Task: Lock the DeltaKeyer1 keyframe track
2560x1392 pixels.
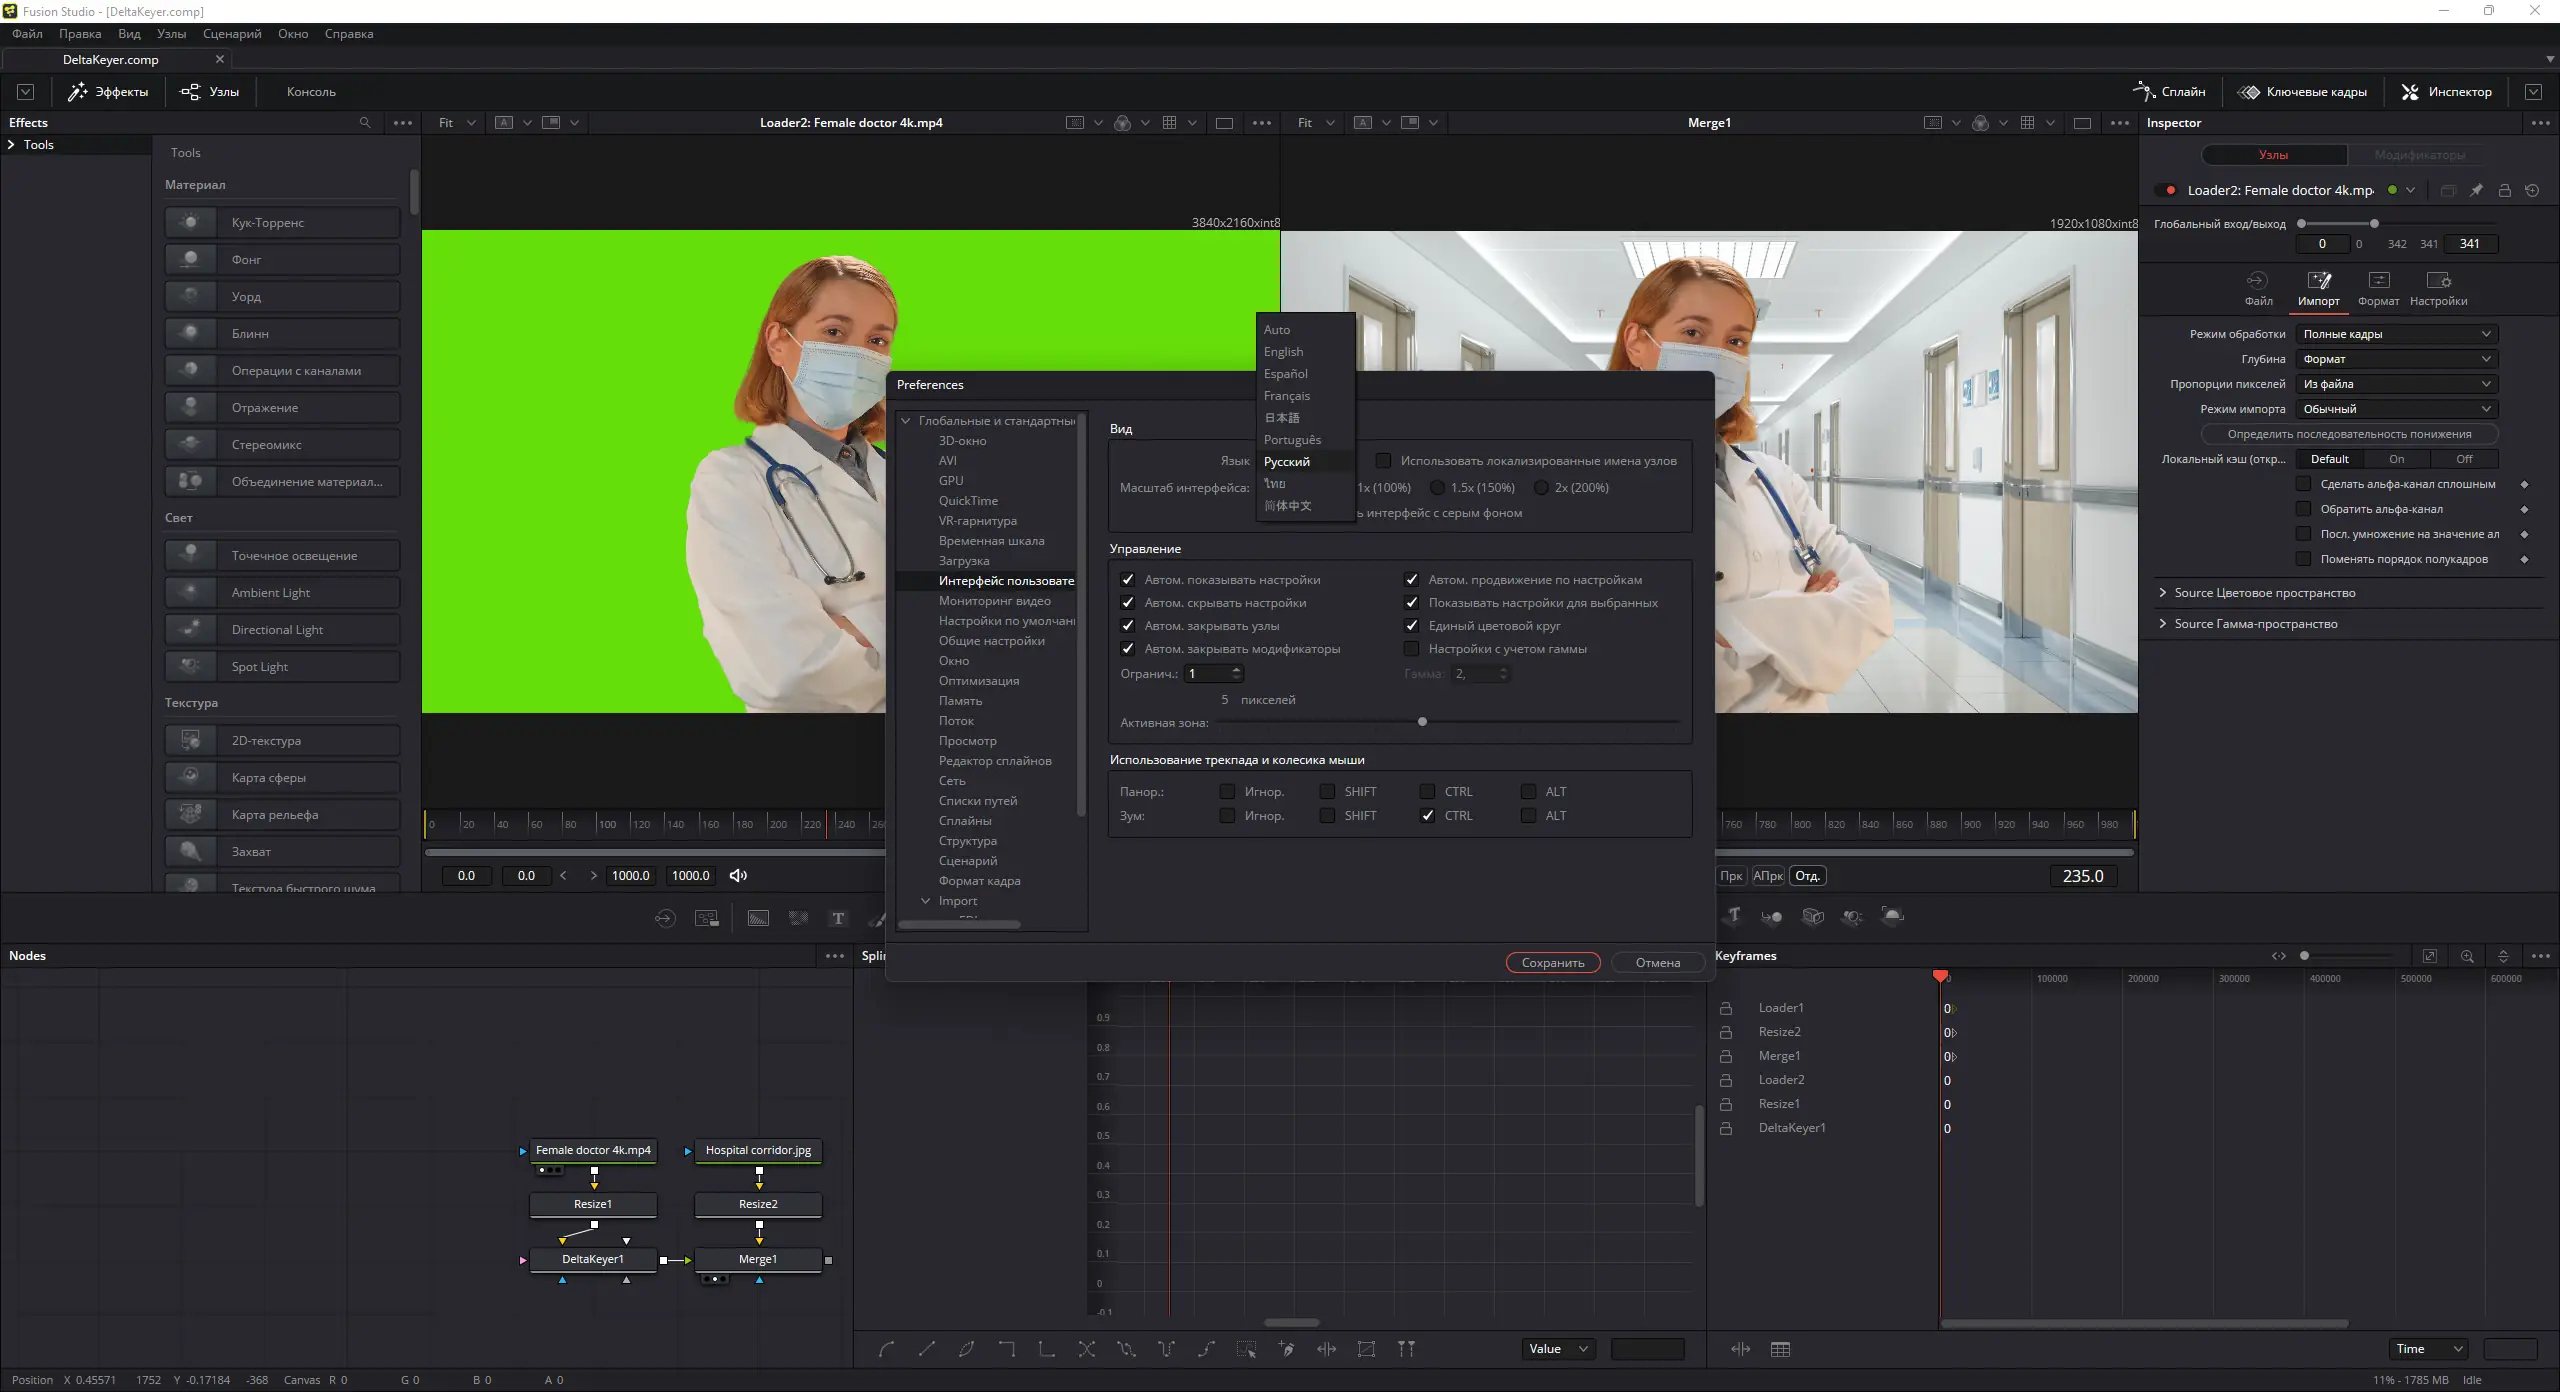Action: click(1726, 1128)
